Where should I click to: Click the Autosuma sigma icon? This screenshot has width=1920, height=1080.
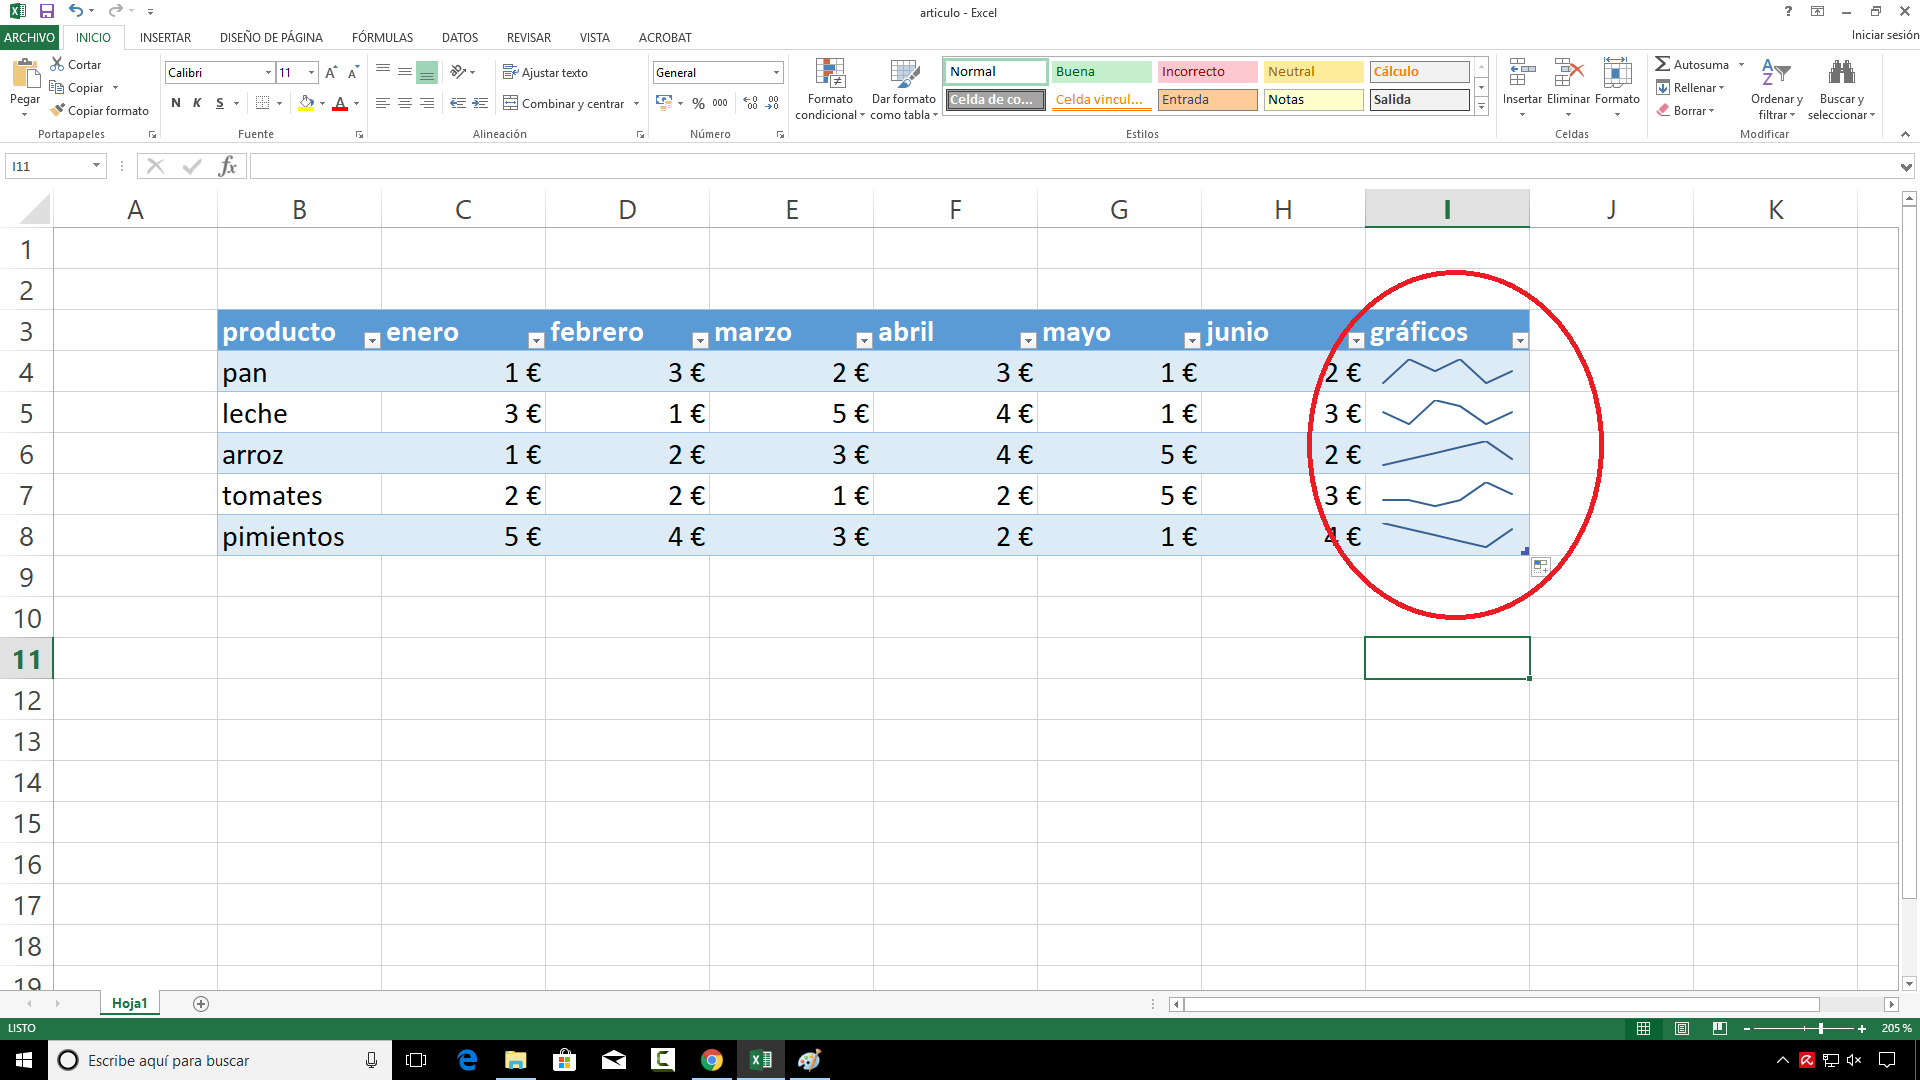(x=1662, y=64)
